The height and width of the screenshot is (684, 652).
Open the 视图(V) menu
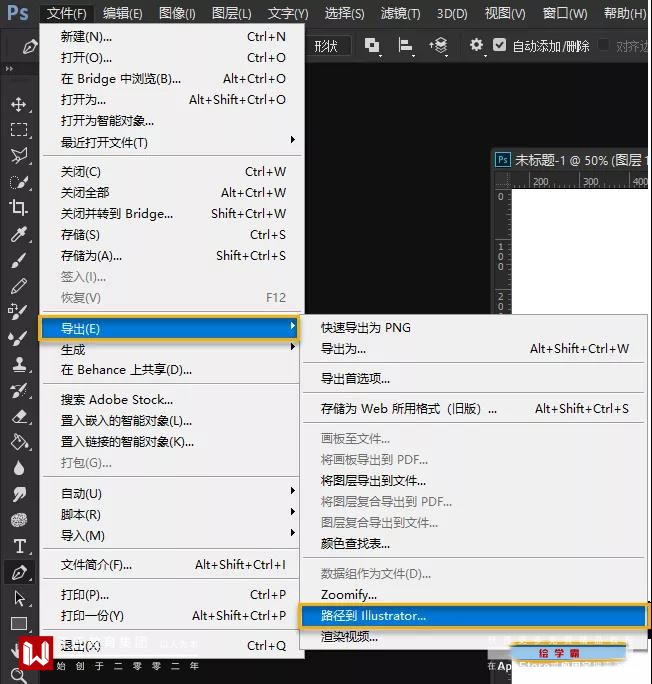click(505, 13)
